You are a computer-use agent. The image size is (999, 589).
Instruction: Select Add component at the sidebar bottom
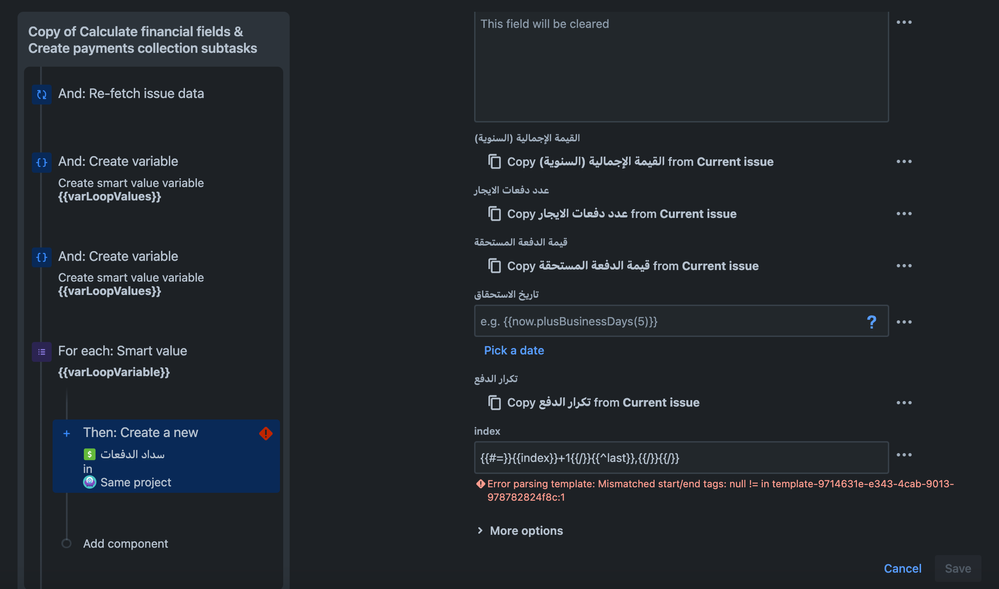click(x=124, y=543)
